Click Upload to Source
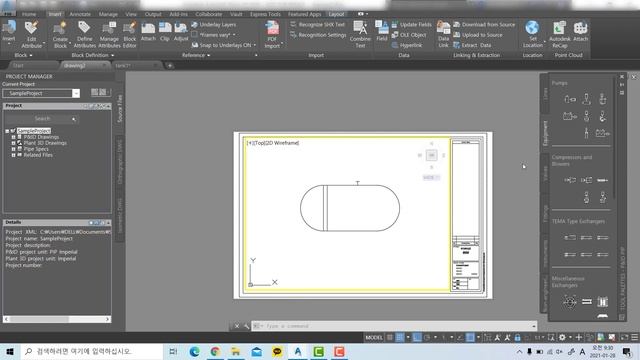The width and height of the screenshot is (640, 360). [x=478, y=35]
